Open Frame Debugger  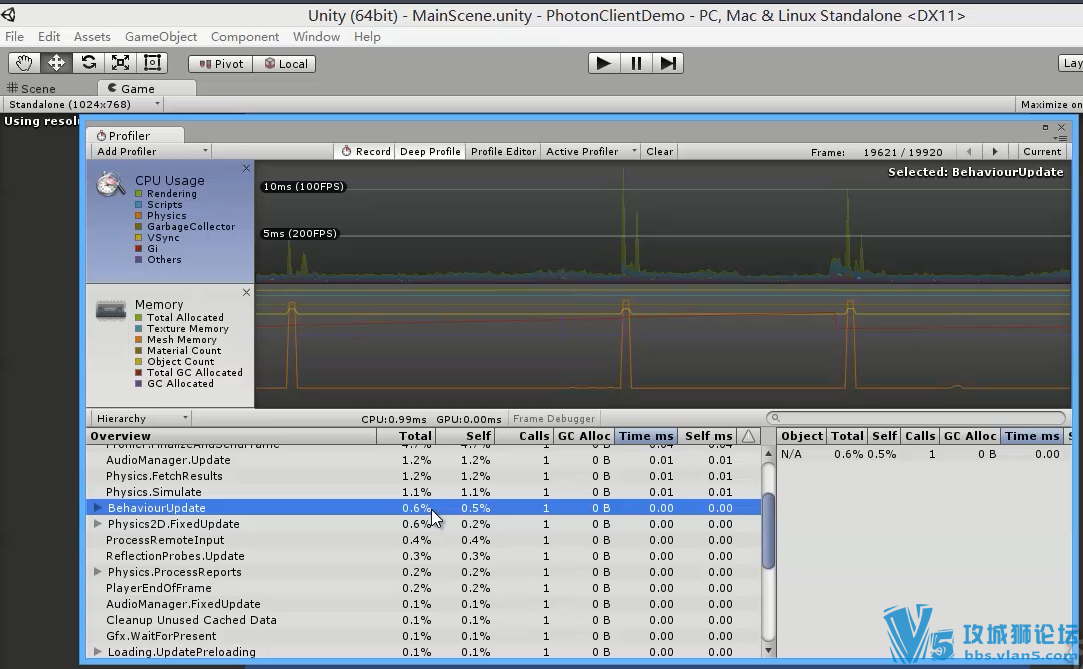[554, 418]
